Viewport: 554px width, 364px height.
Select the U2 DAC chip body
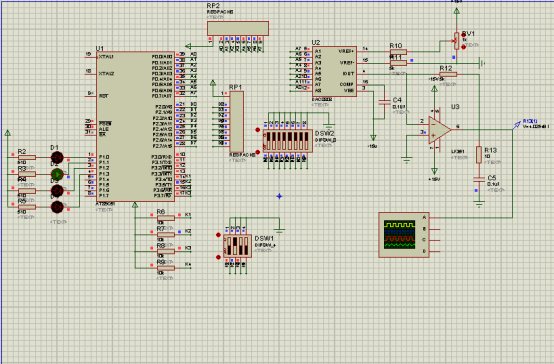[x=334, y=71]
